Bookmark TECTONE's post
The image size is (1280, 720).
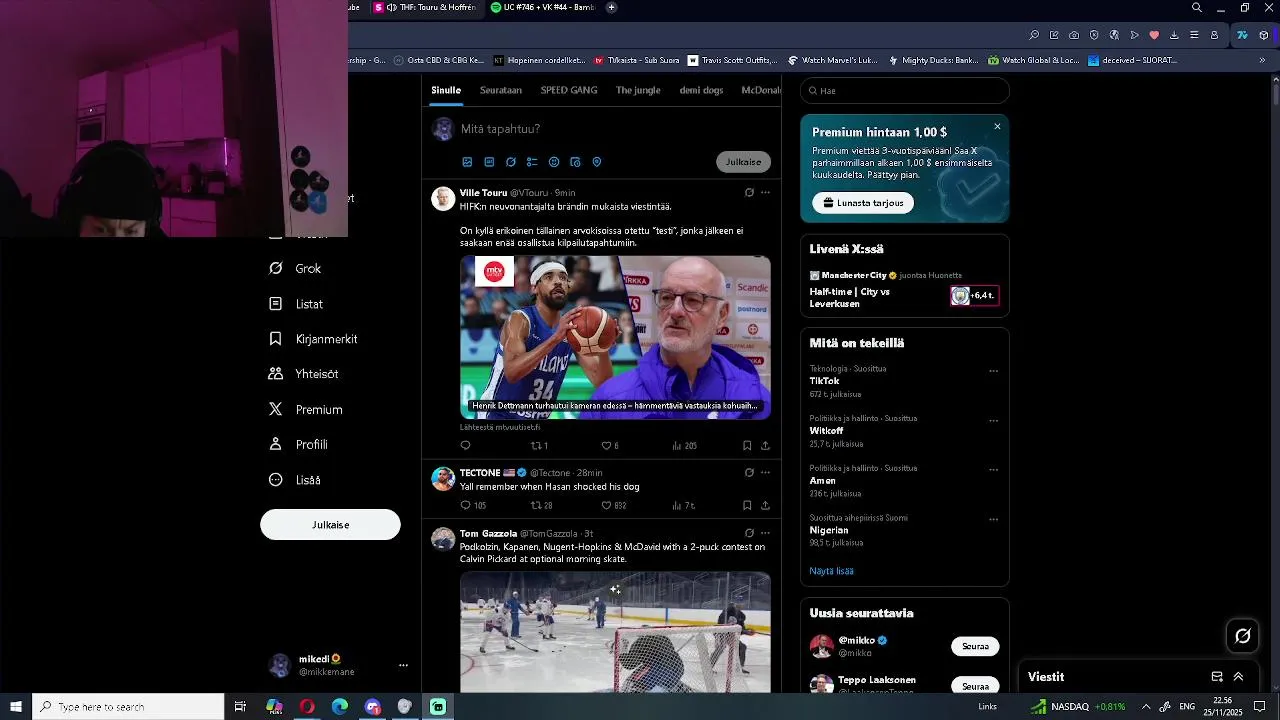pos(747,506)
